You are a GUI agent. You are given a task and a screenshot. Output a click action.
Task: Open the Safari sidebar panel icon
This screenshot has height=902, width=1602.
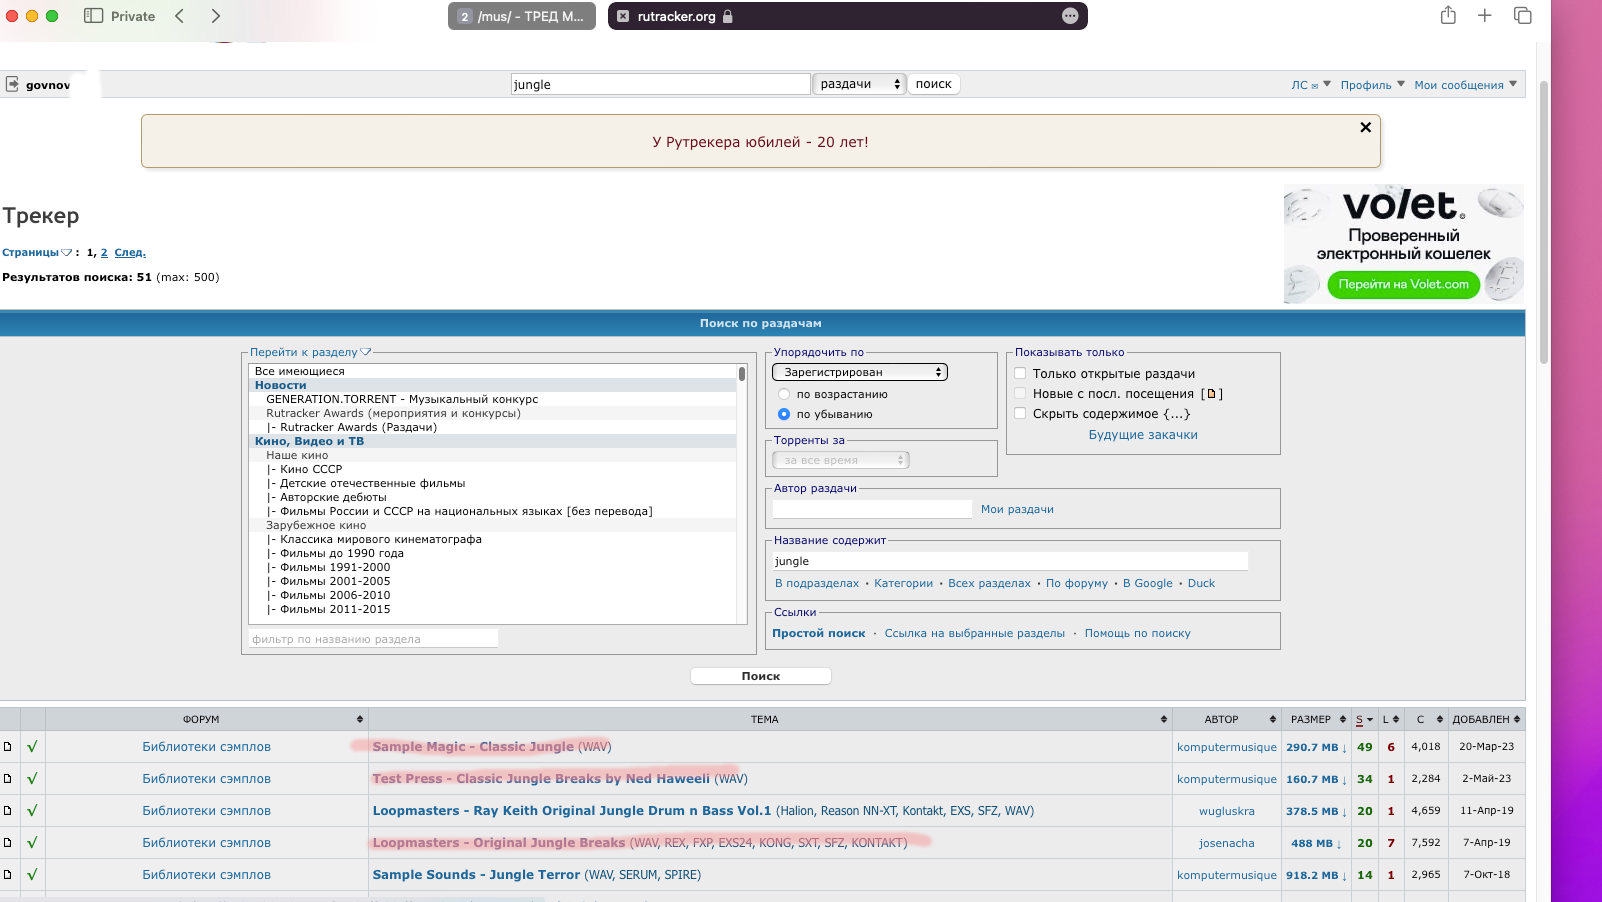tap(93, 16)
